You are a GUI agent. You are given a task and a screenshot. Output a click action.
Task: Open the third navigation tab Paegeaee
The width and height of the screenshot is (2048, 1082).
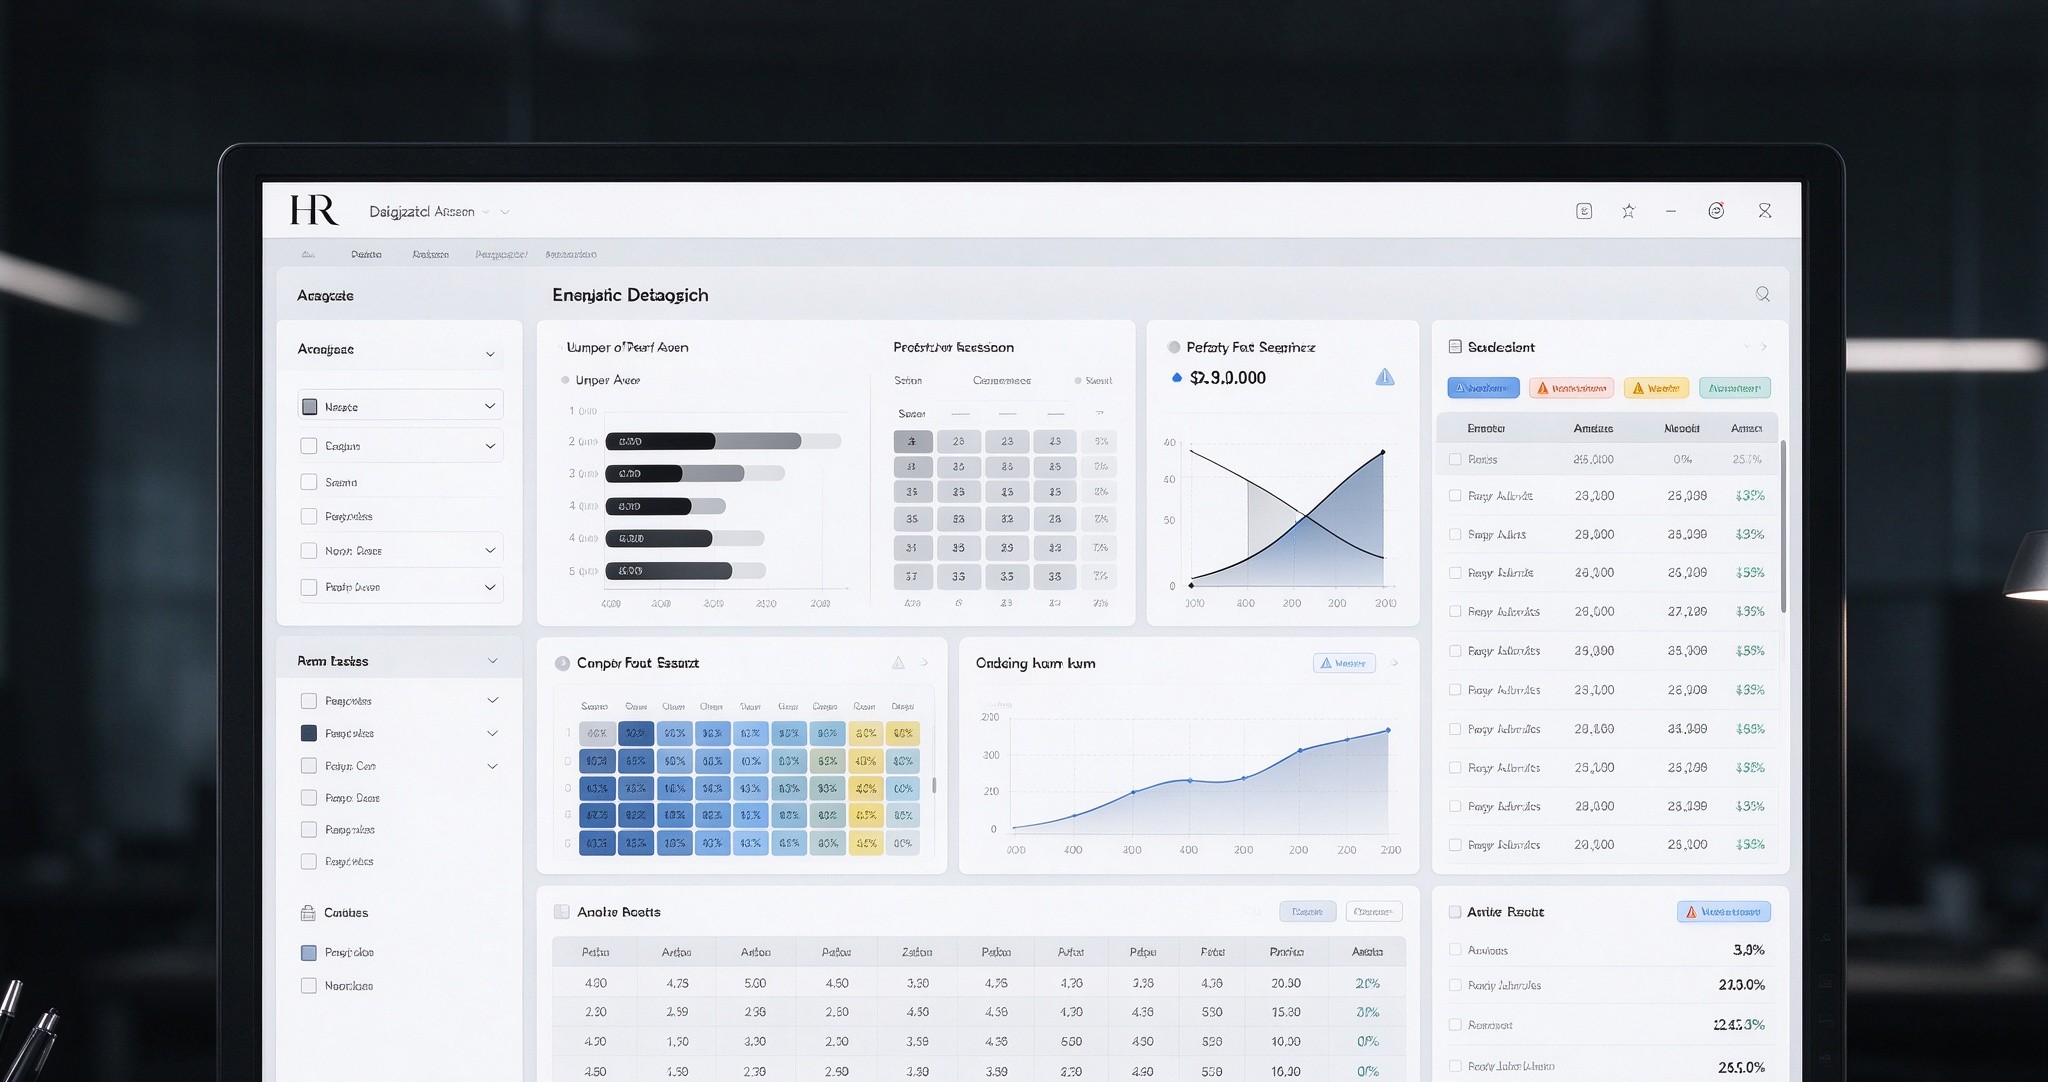click(501, 254)
